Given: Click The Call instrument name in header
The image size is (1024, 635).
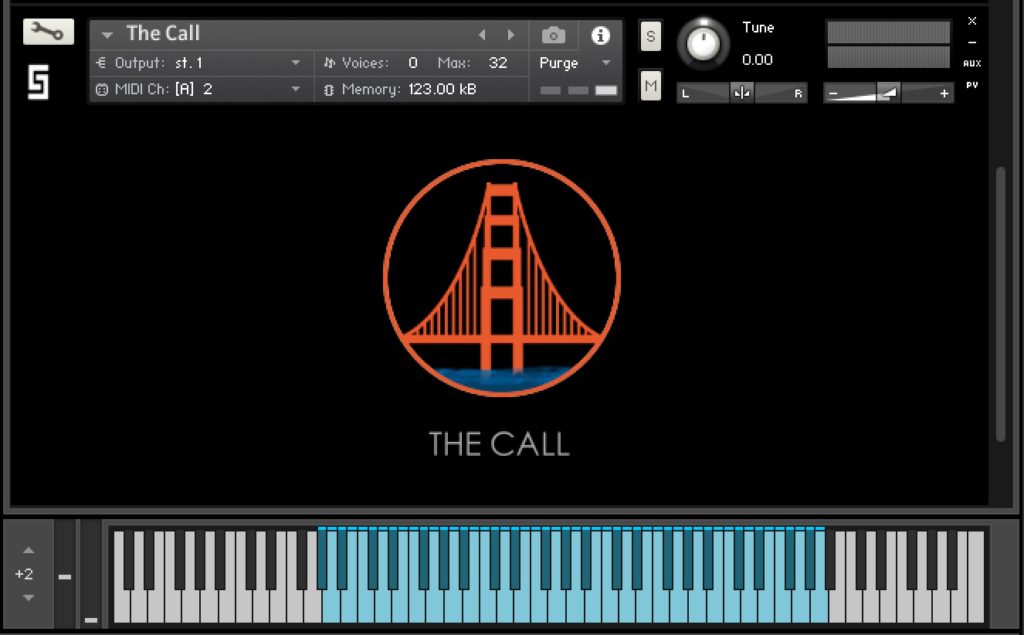Looking at the screenshot, I should [163, 33].
